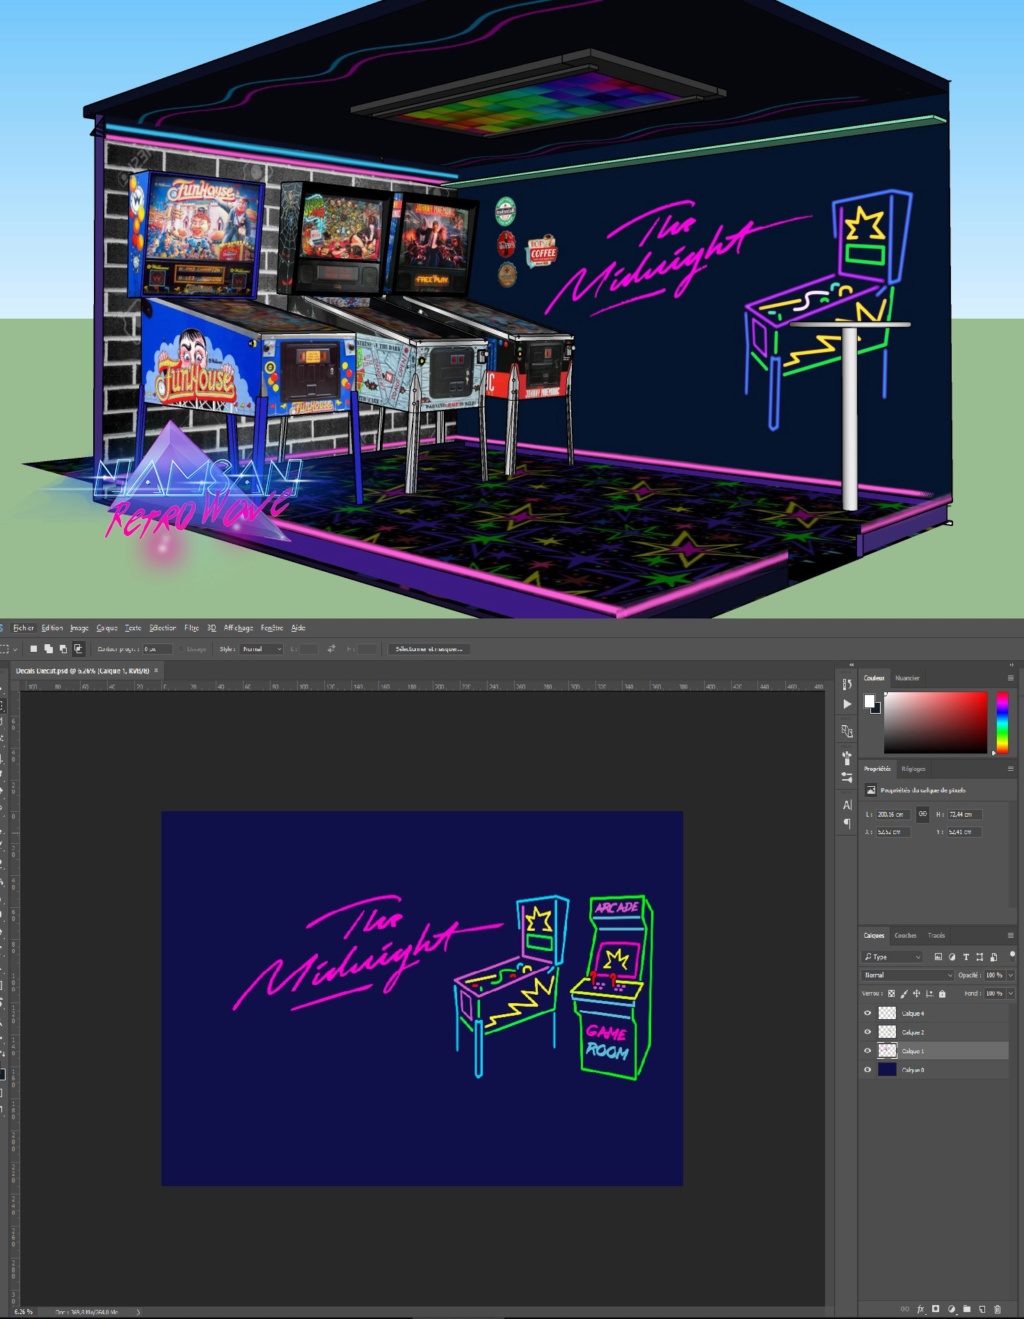
Task: Open the Couleur panel options menu
Action: click(1010, 678)
